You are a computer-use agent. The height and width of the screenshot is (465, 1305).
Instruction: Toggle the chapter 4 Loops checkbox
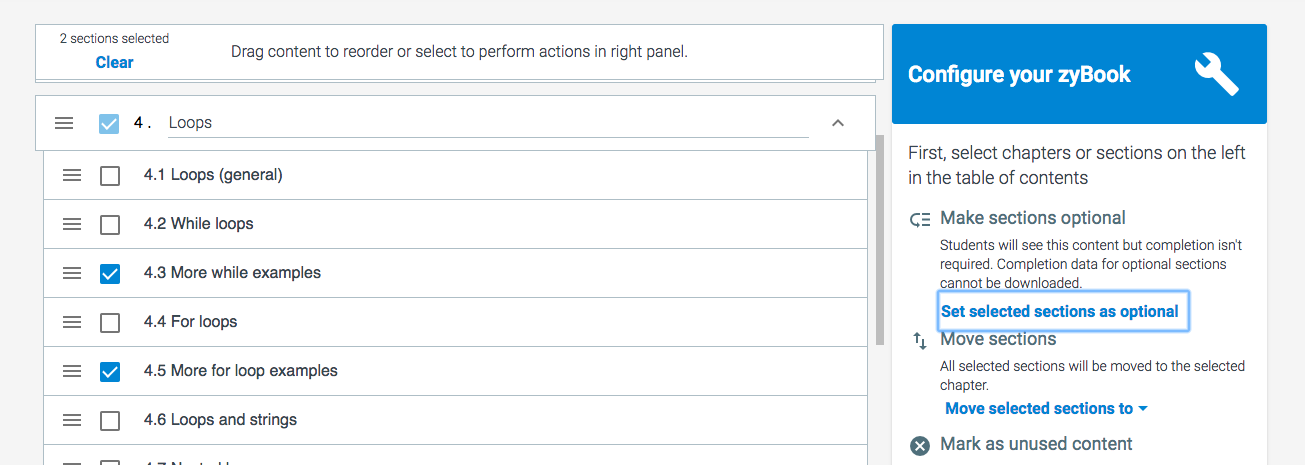point(109,124)
